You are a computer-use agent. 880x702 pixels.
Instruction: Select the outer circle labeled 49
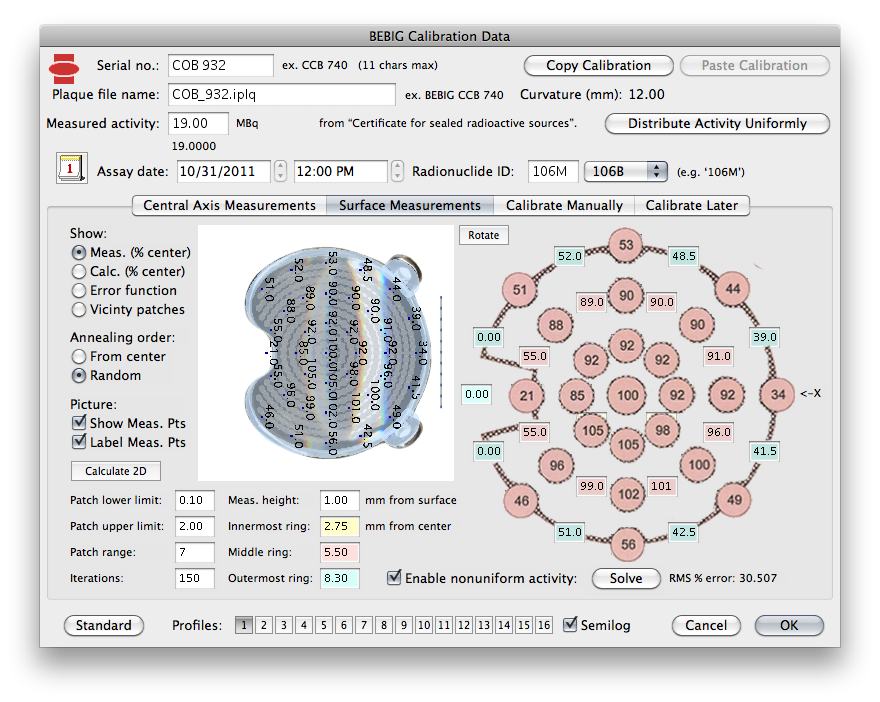[734, 500]
